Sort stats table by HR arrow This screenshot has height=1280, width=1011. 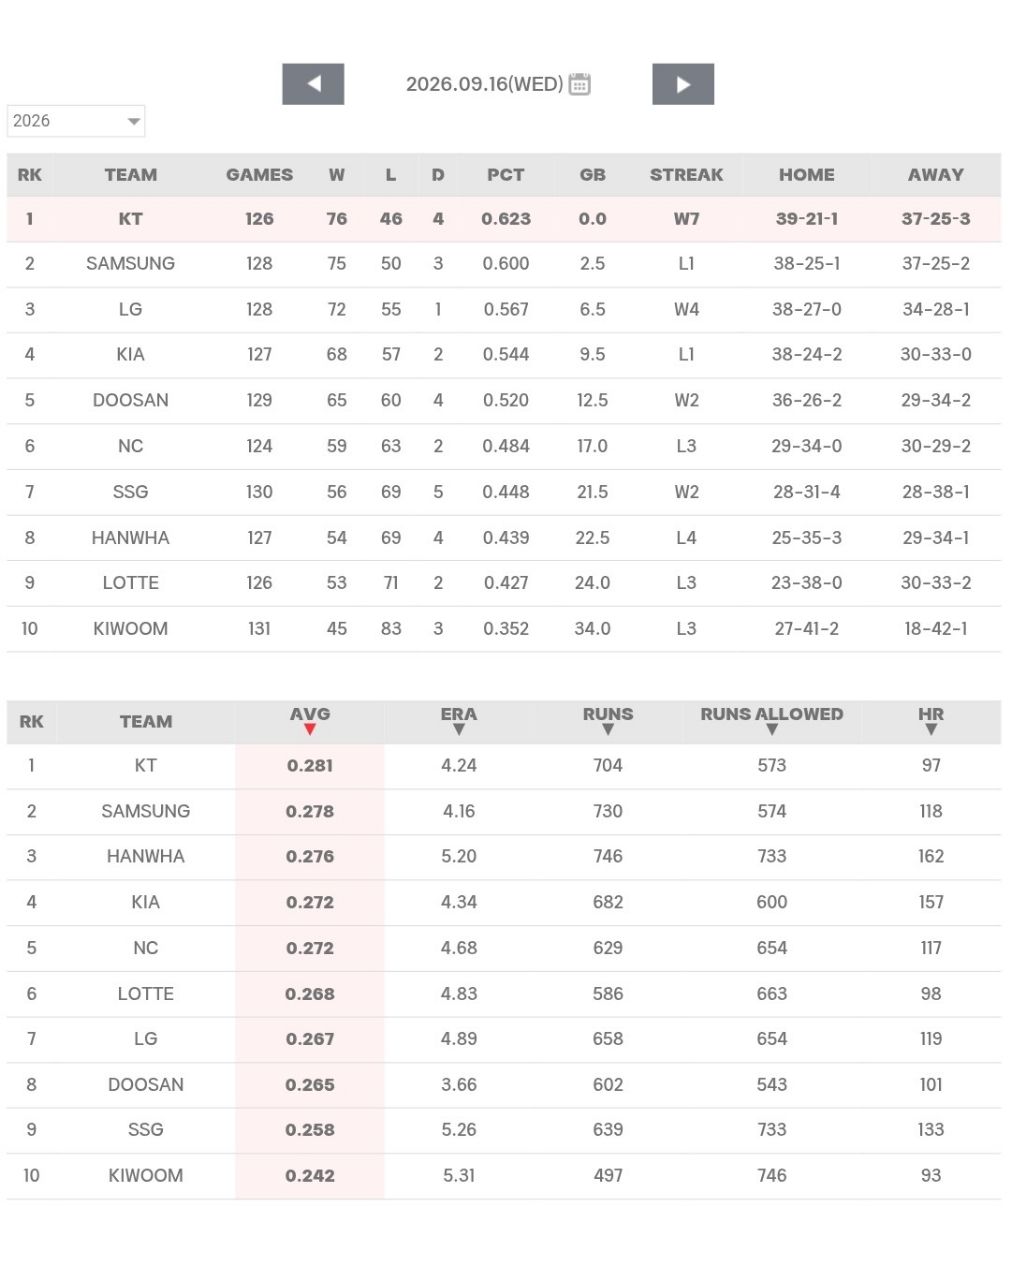pos(931,729)
